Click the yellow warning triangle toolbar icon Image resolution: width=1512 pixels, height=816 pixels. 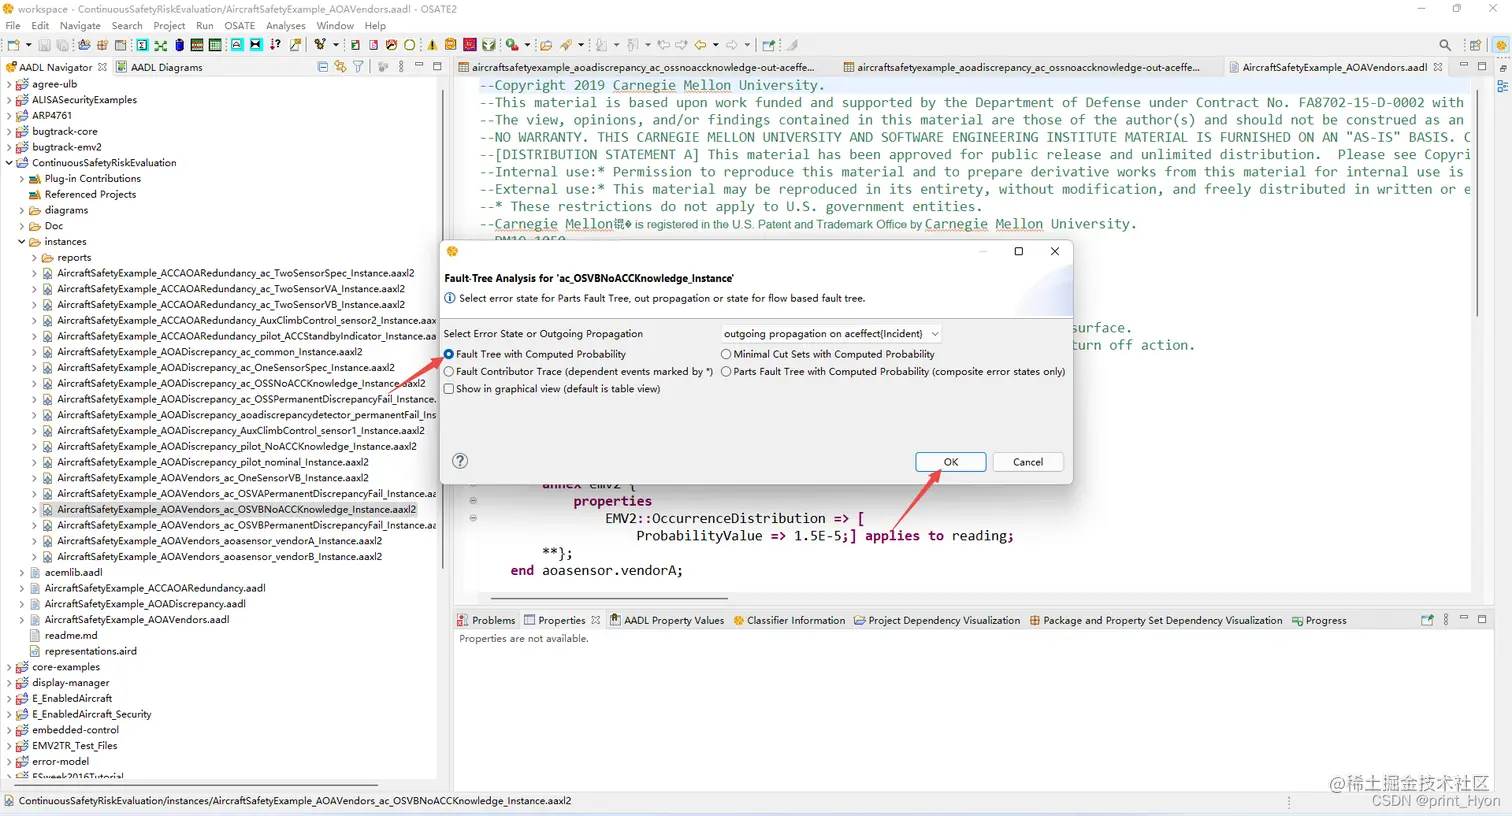(432, 45)
